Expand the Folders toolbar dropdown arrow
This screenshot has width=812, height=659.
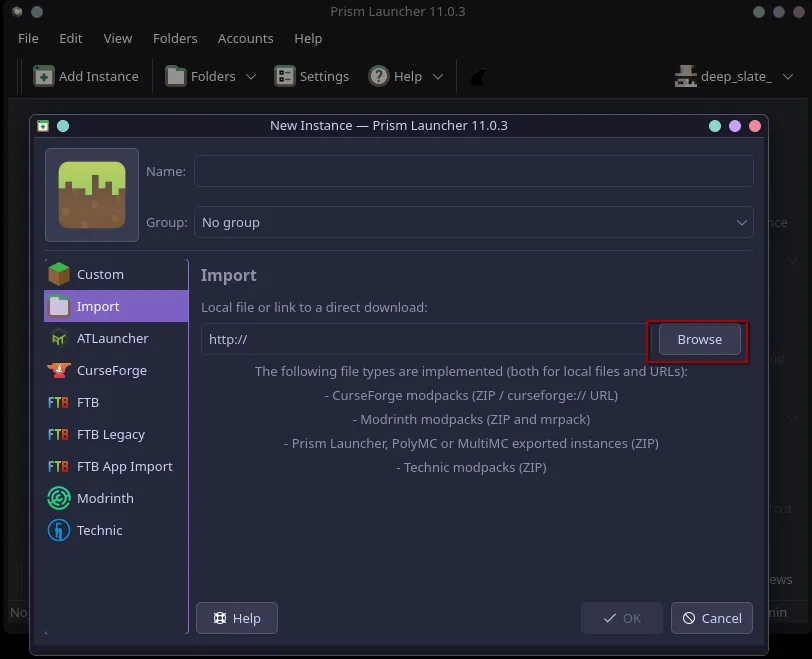point(251,77)
